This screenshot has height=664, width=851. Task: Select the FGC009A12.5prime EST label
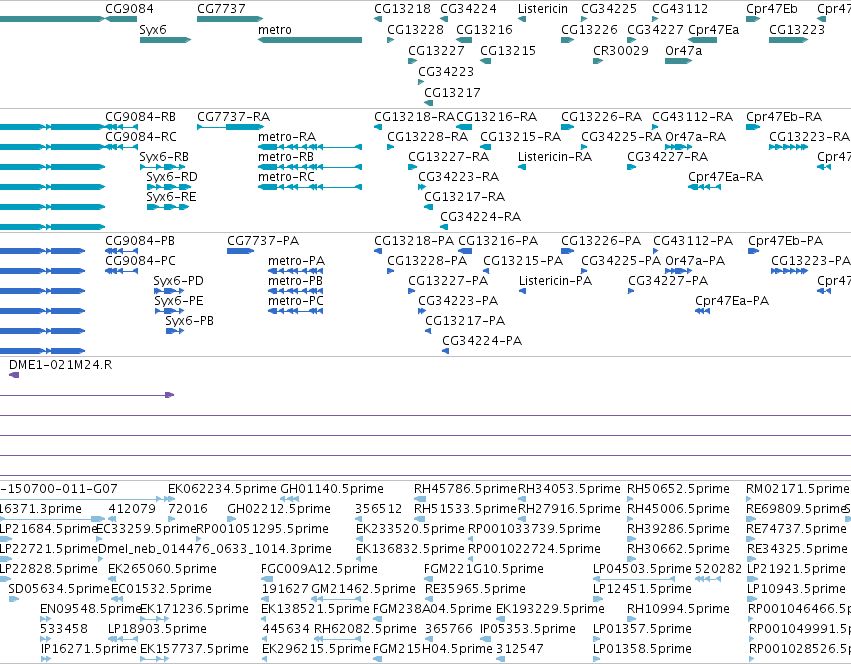pos(319,569)
